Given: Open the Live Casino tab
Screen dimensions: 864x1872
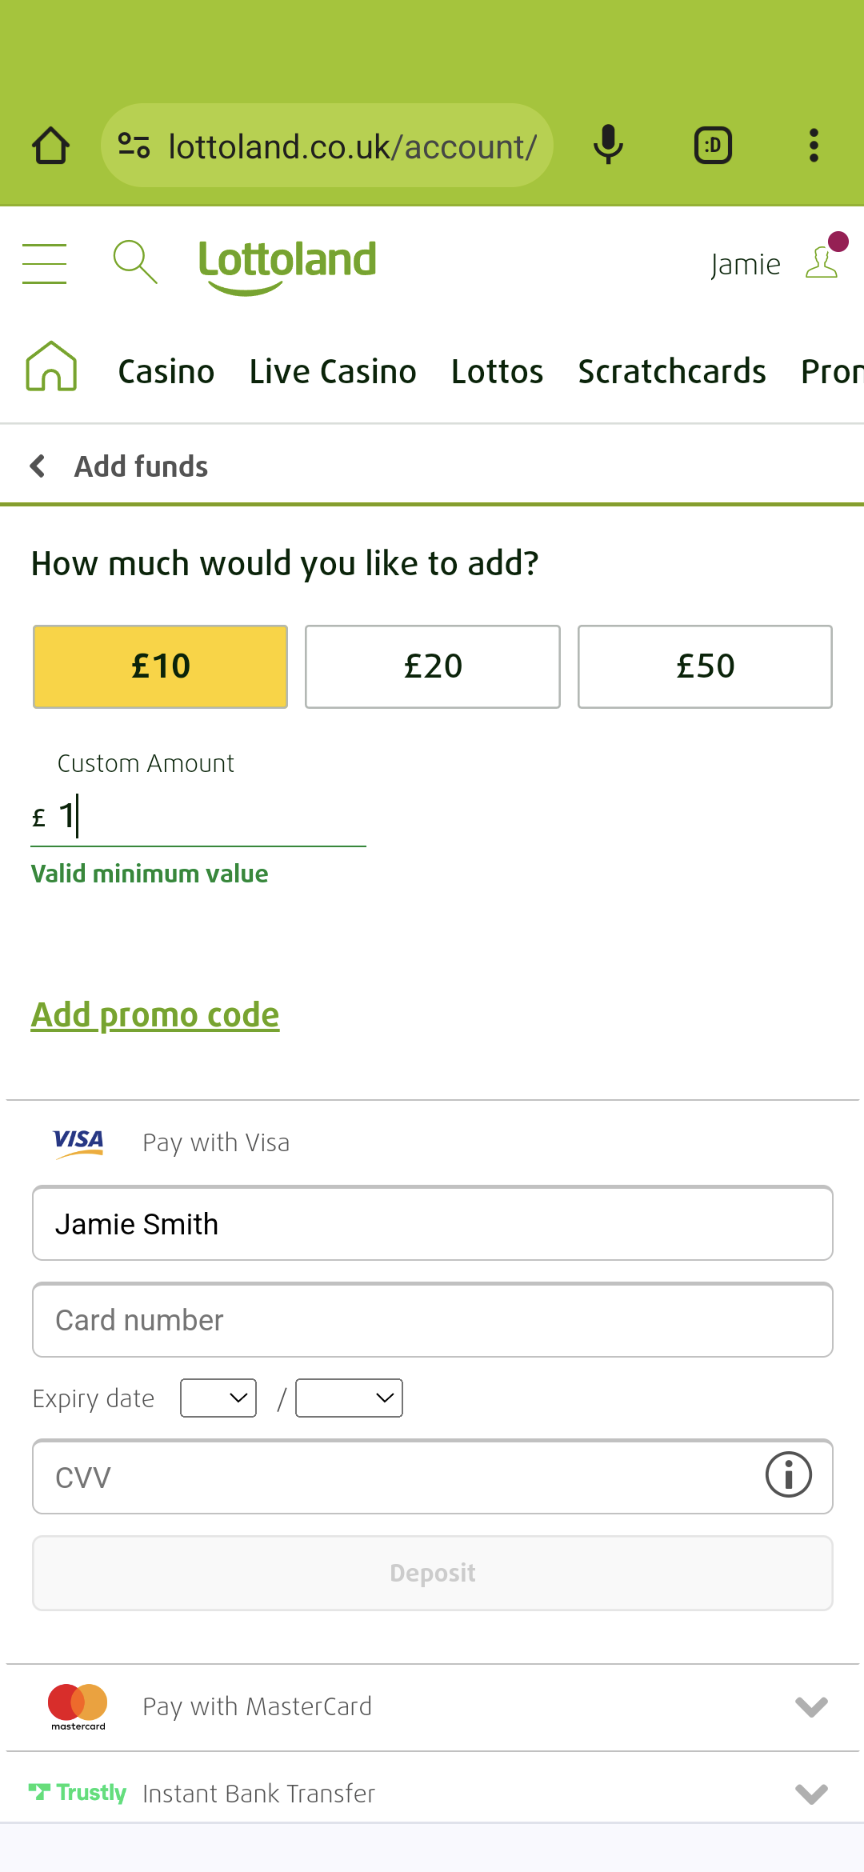Looking at the screenshot, I should pyautogui.click(x=333, y=372).
